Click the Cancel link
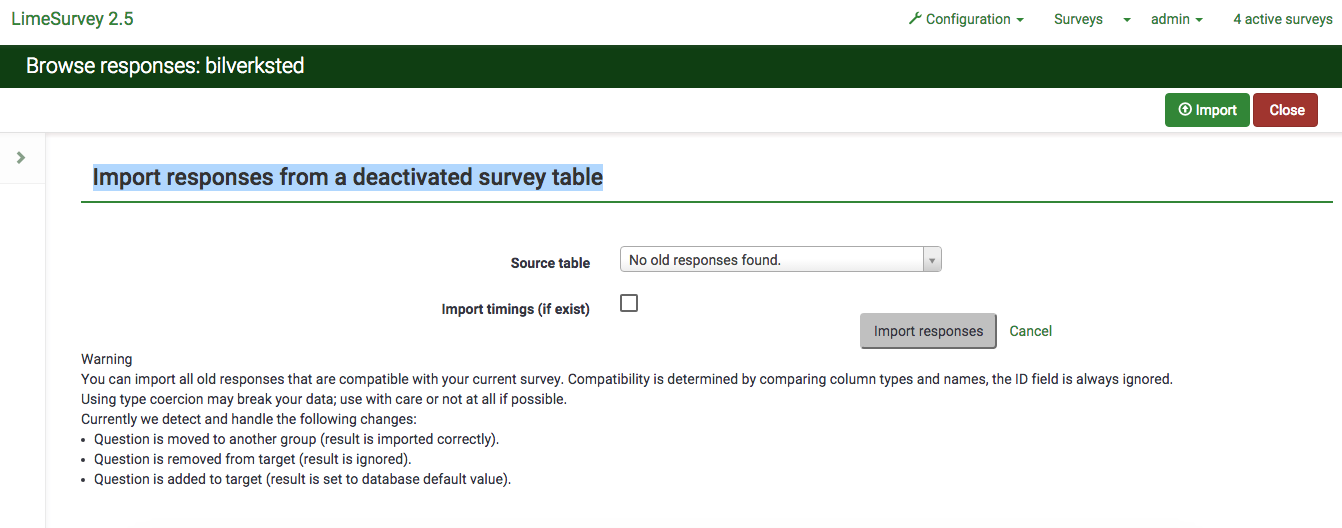This screenshot has height=528, width=1342. click(x=1030, y=331)
